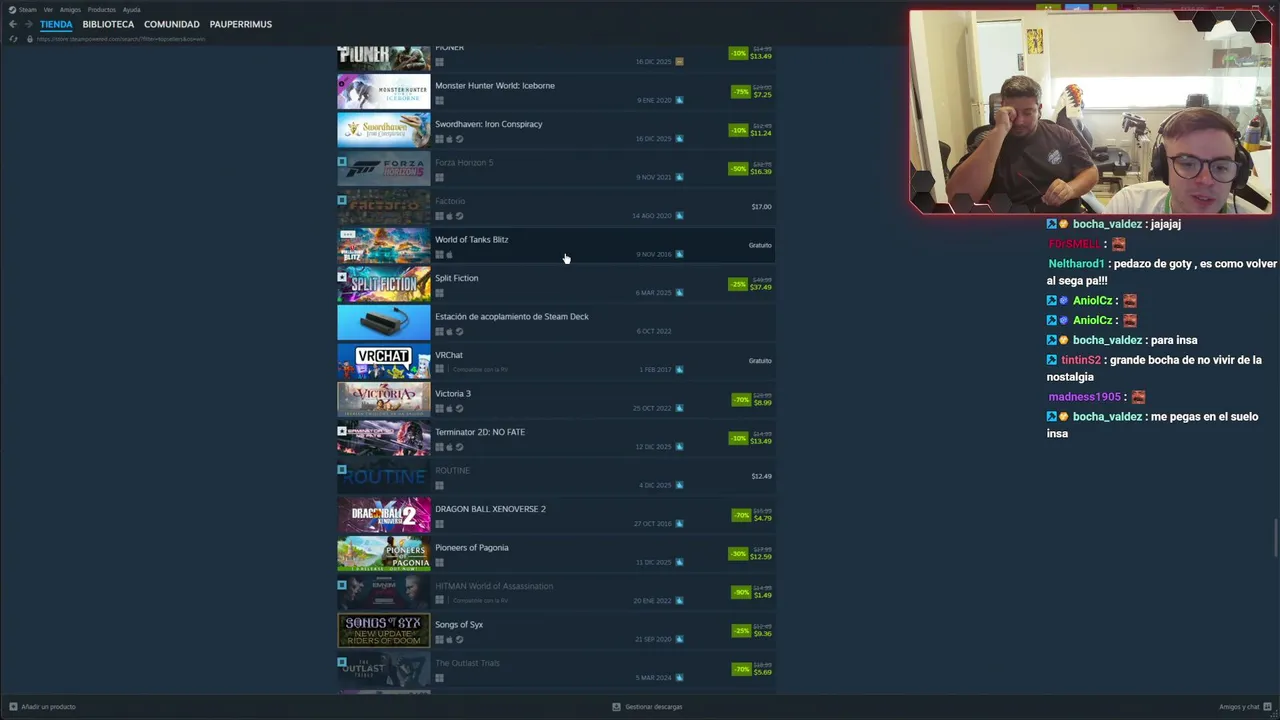Image resolution: width=1280 pixels, height=720 pixels.
Task: Click the ROUTINE game title
Action: pyautogui.click(x=452, y=471)
